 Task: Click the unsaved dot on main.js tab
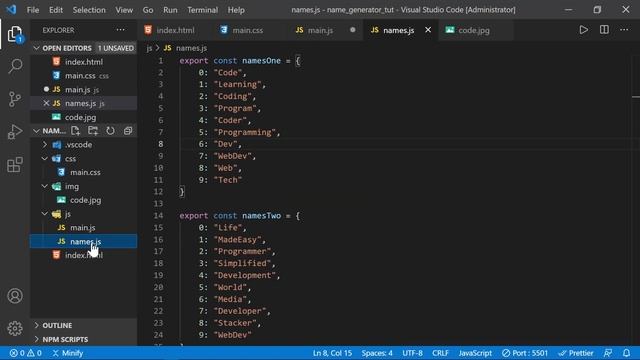coord(353,30)
